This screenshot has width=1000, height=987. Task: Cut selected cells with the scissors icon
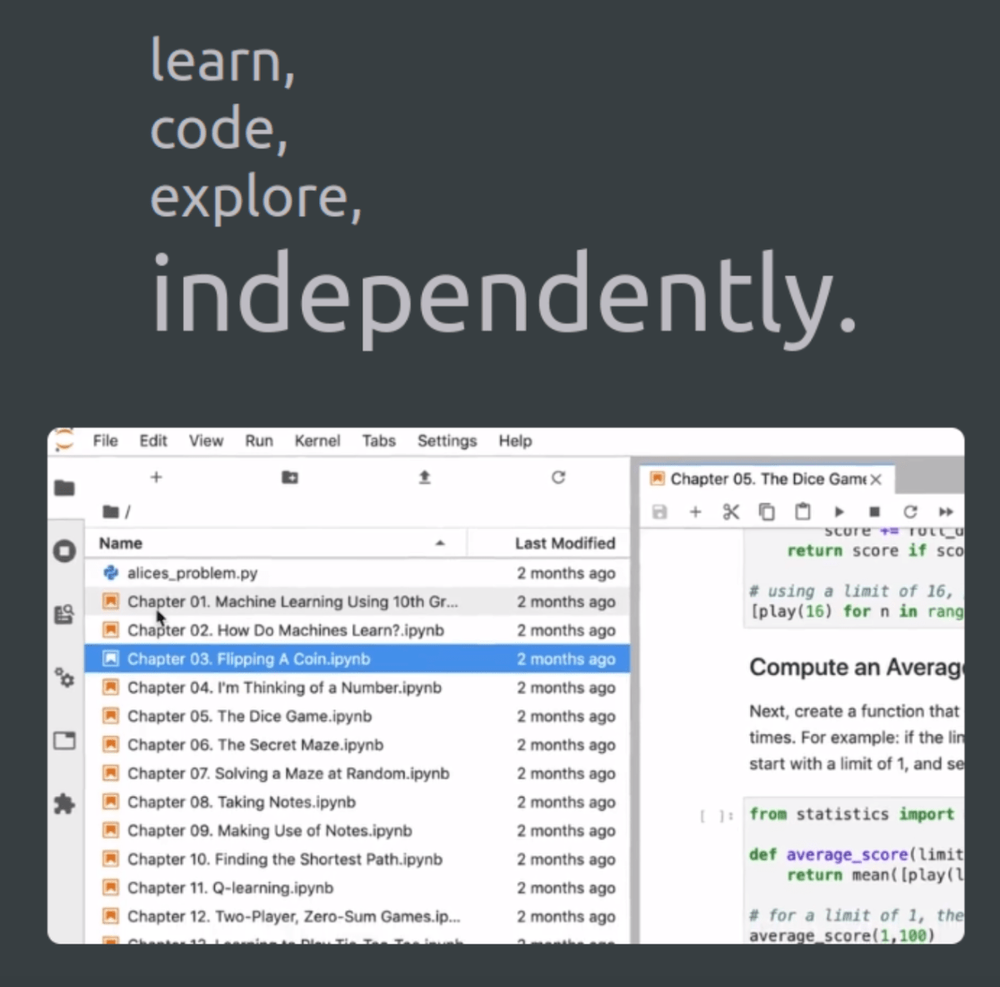731,511
